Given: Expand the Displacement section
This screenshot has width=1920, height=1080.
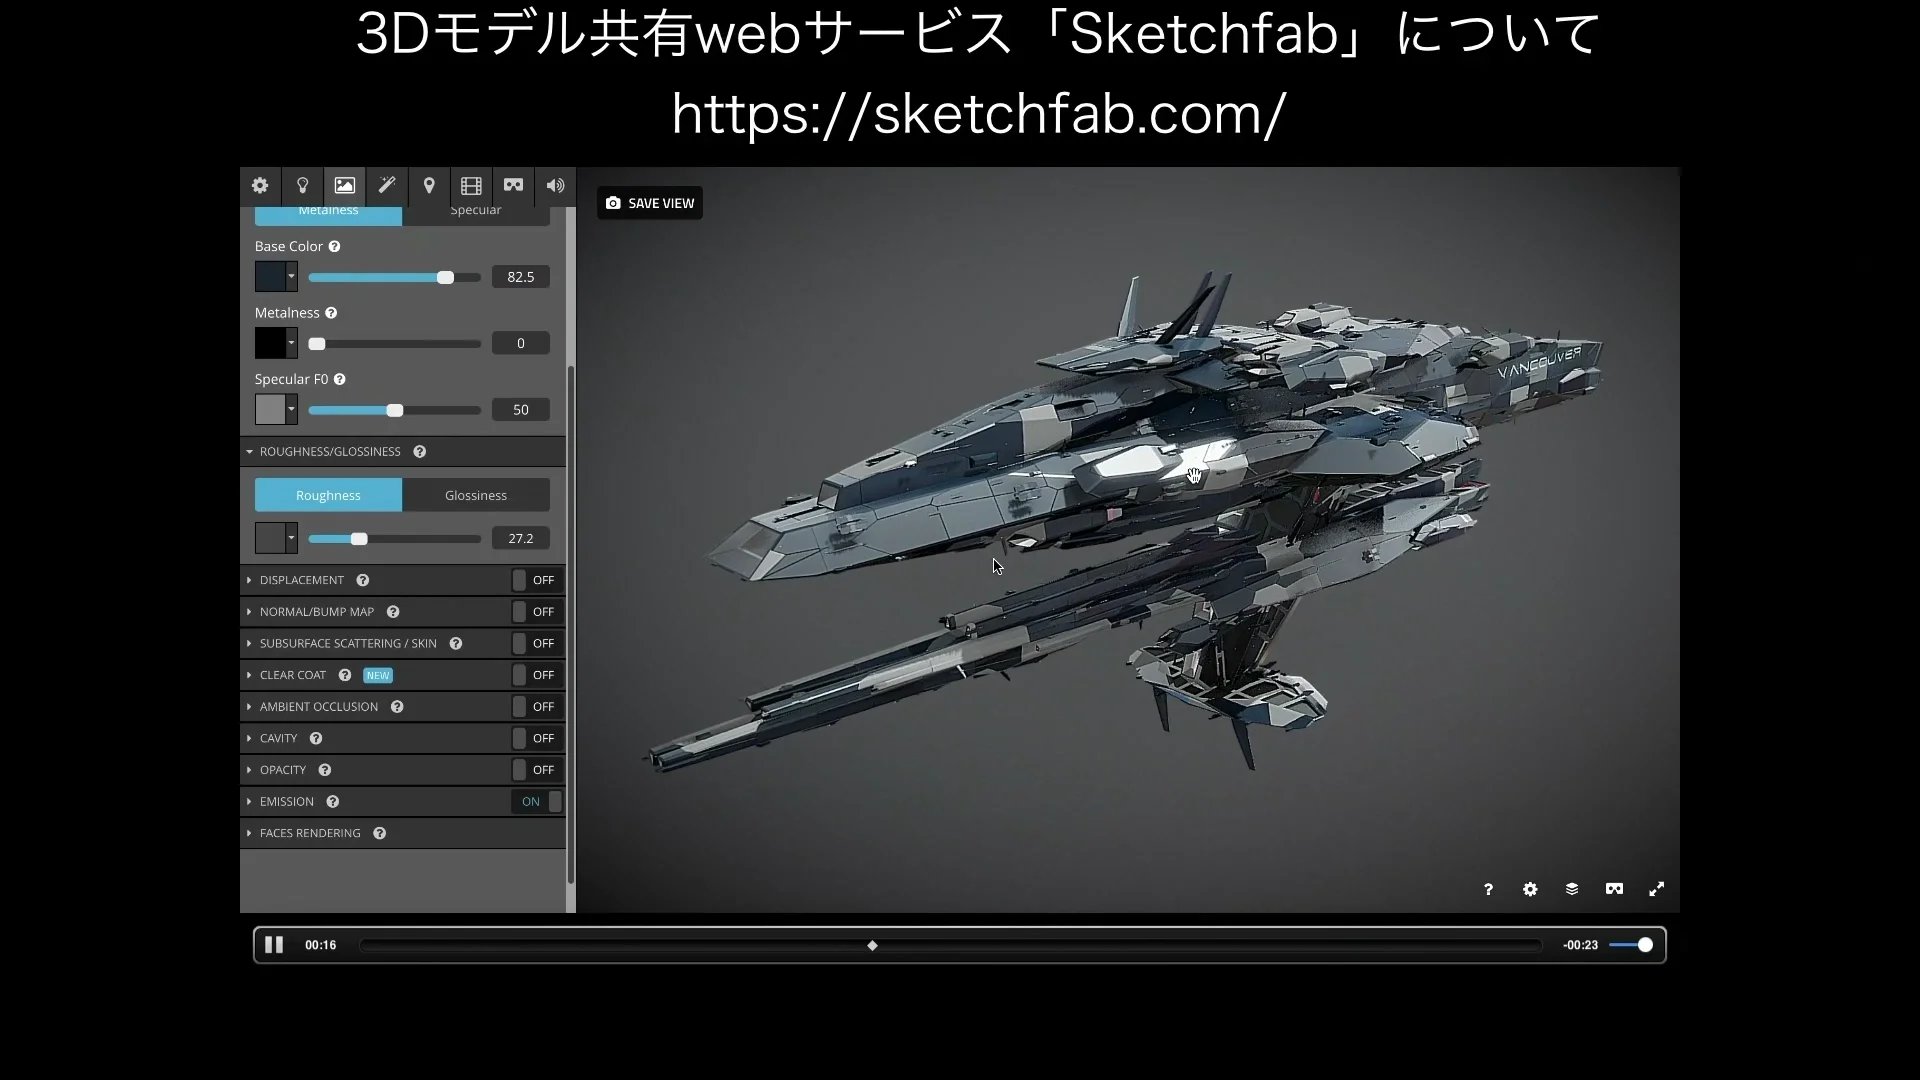Looking at the screenshot, I should click(x=249, y=580).
